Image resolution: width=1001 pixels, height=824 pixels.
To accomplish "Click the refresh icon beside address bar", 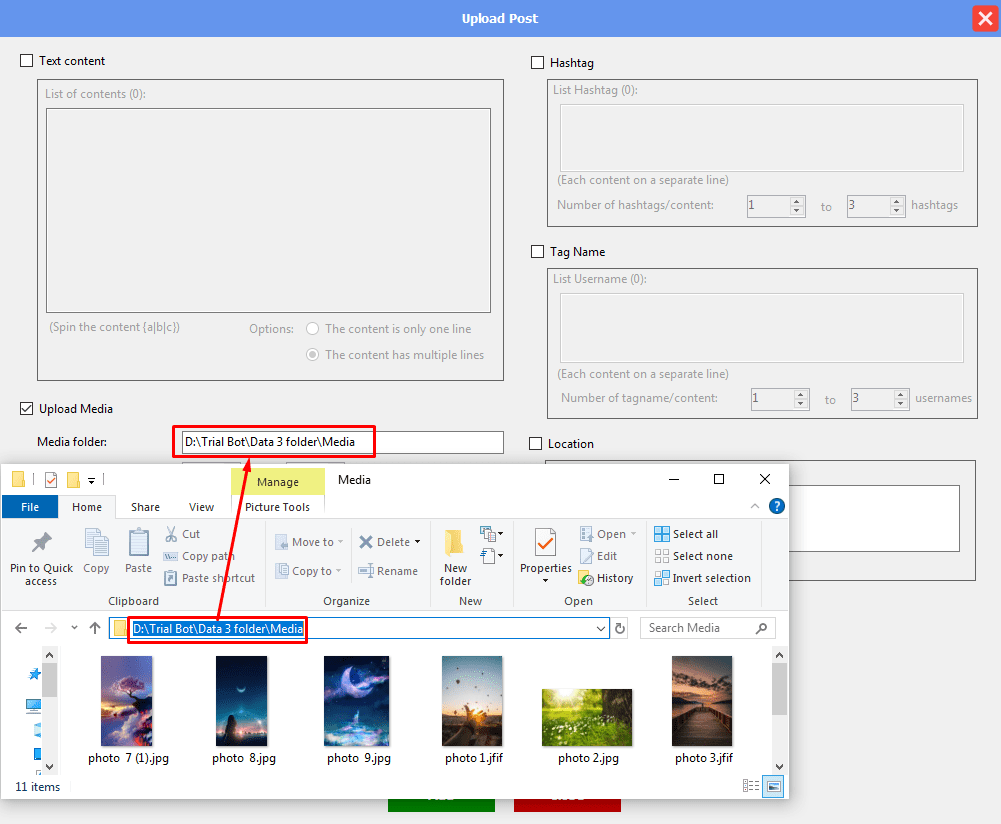I will coord(620,628).
